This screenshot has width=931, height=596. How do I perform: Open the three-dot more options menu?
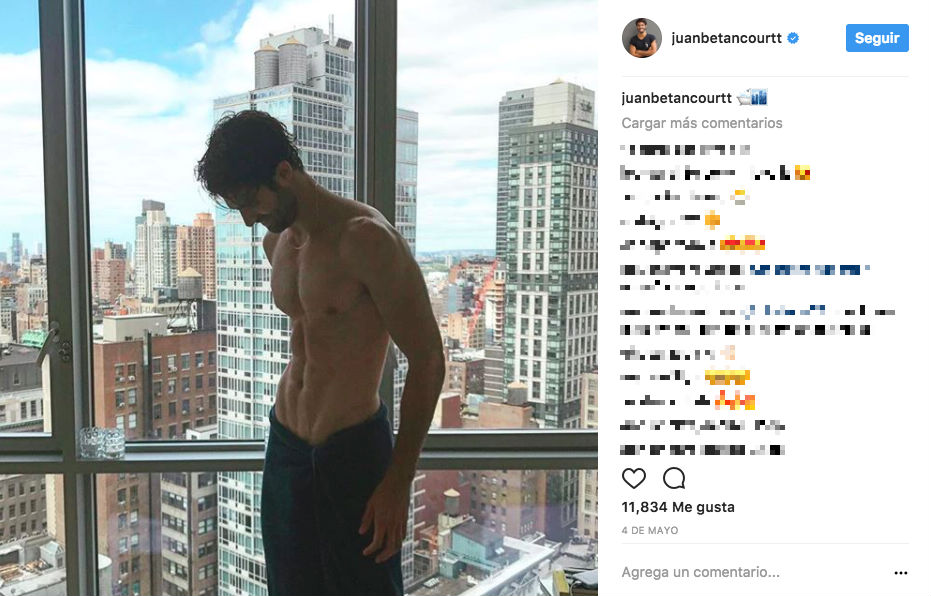(x=900, y=573)
